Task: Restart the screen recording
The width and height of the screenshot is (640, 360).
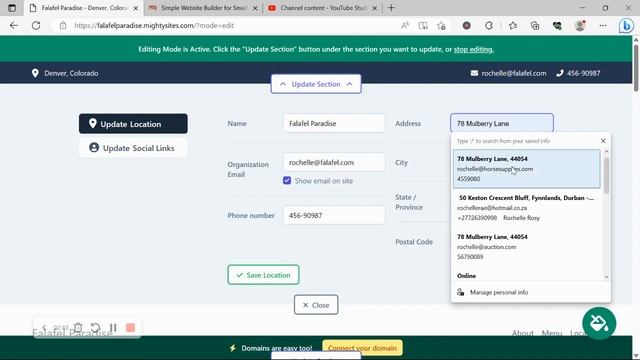Action: click(95, 327)
